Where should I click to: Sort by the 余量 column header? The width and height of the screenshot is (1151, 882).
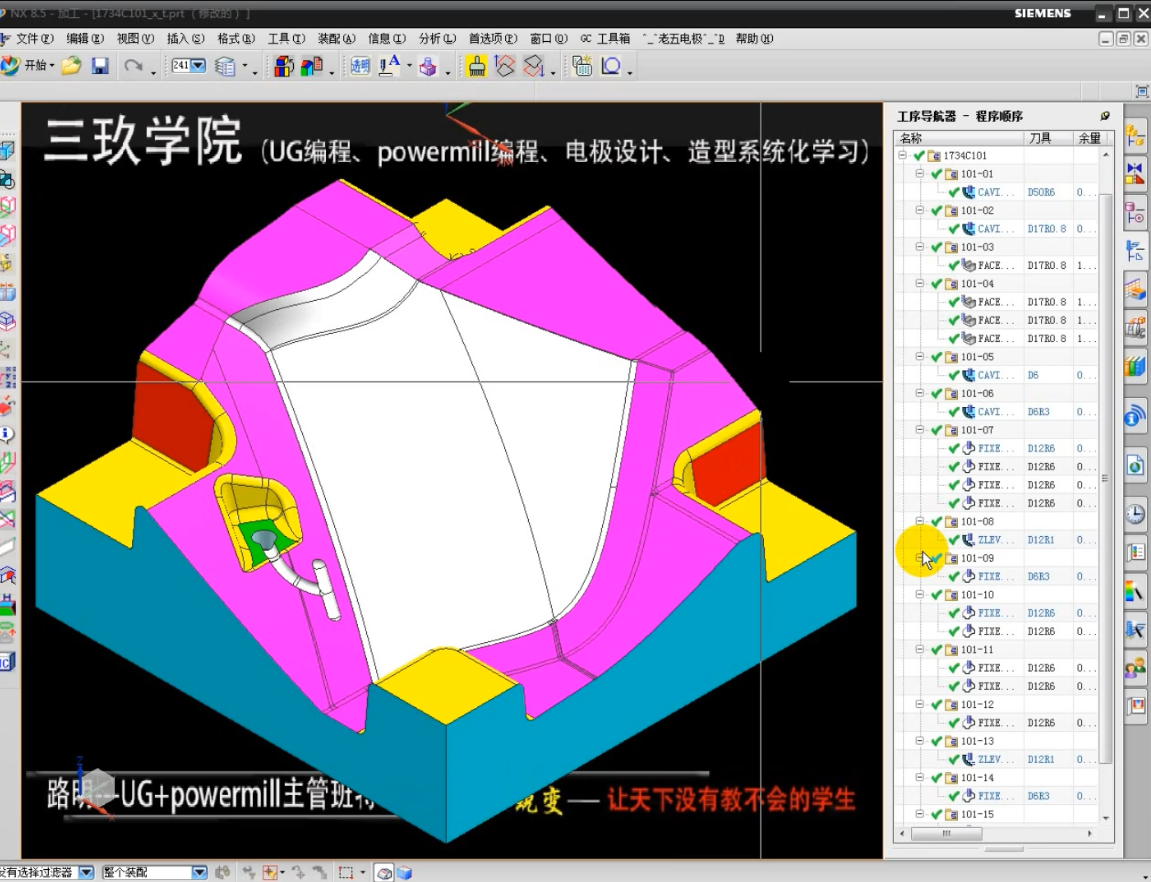[1089, 138]
